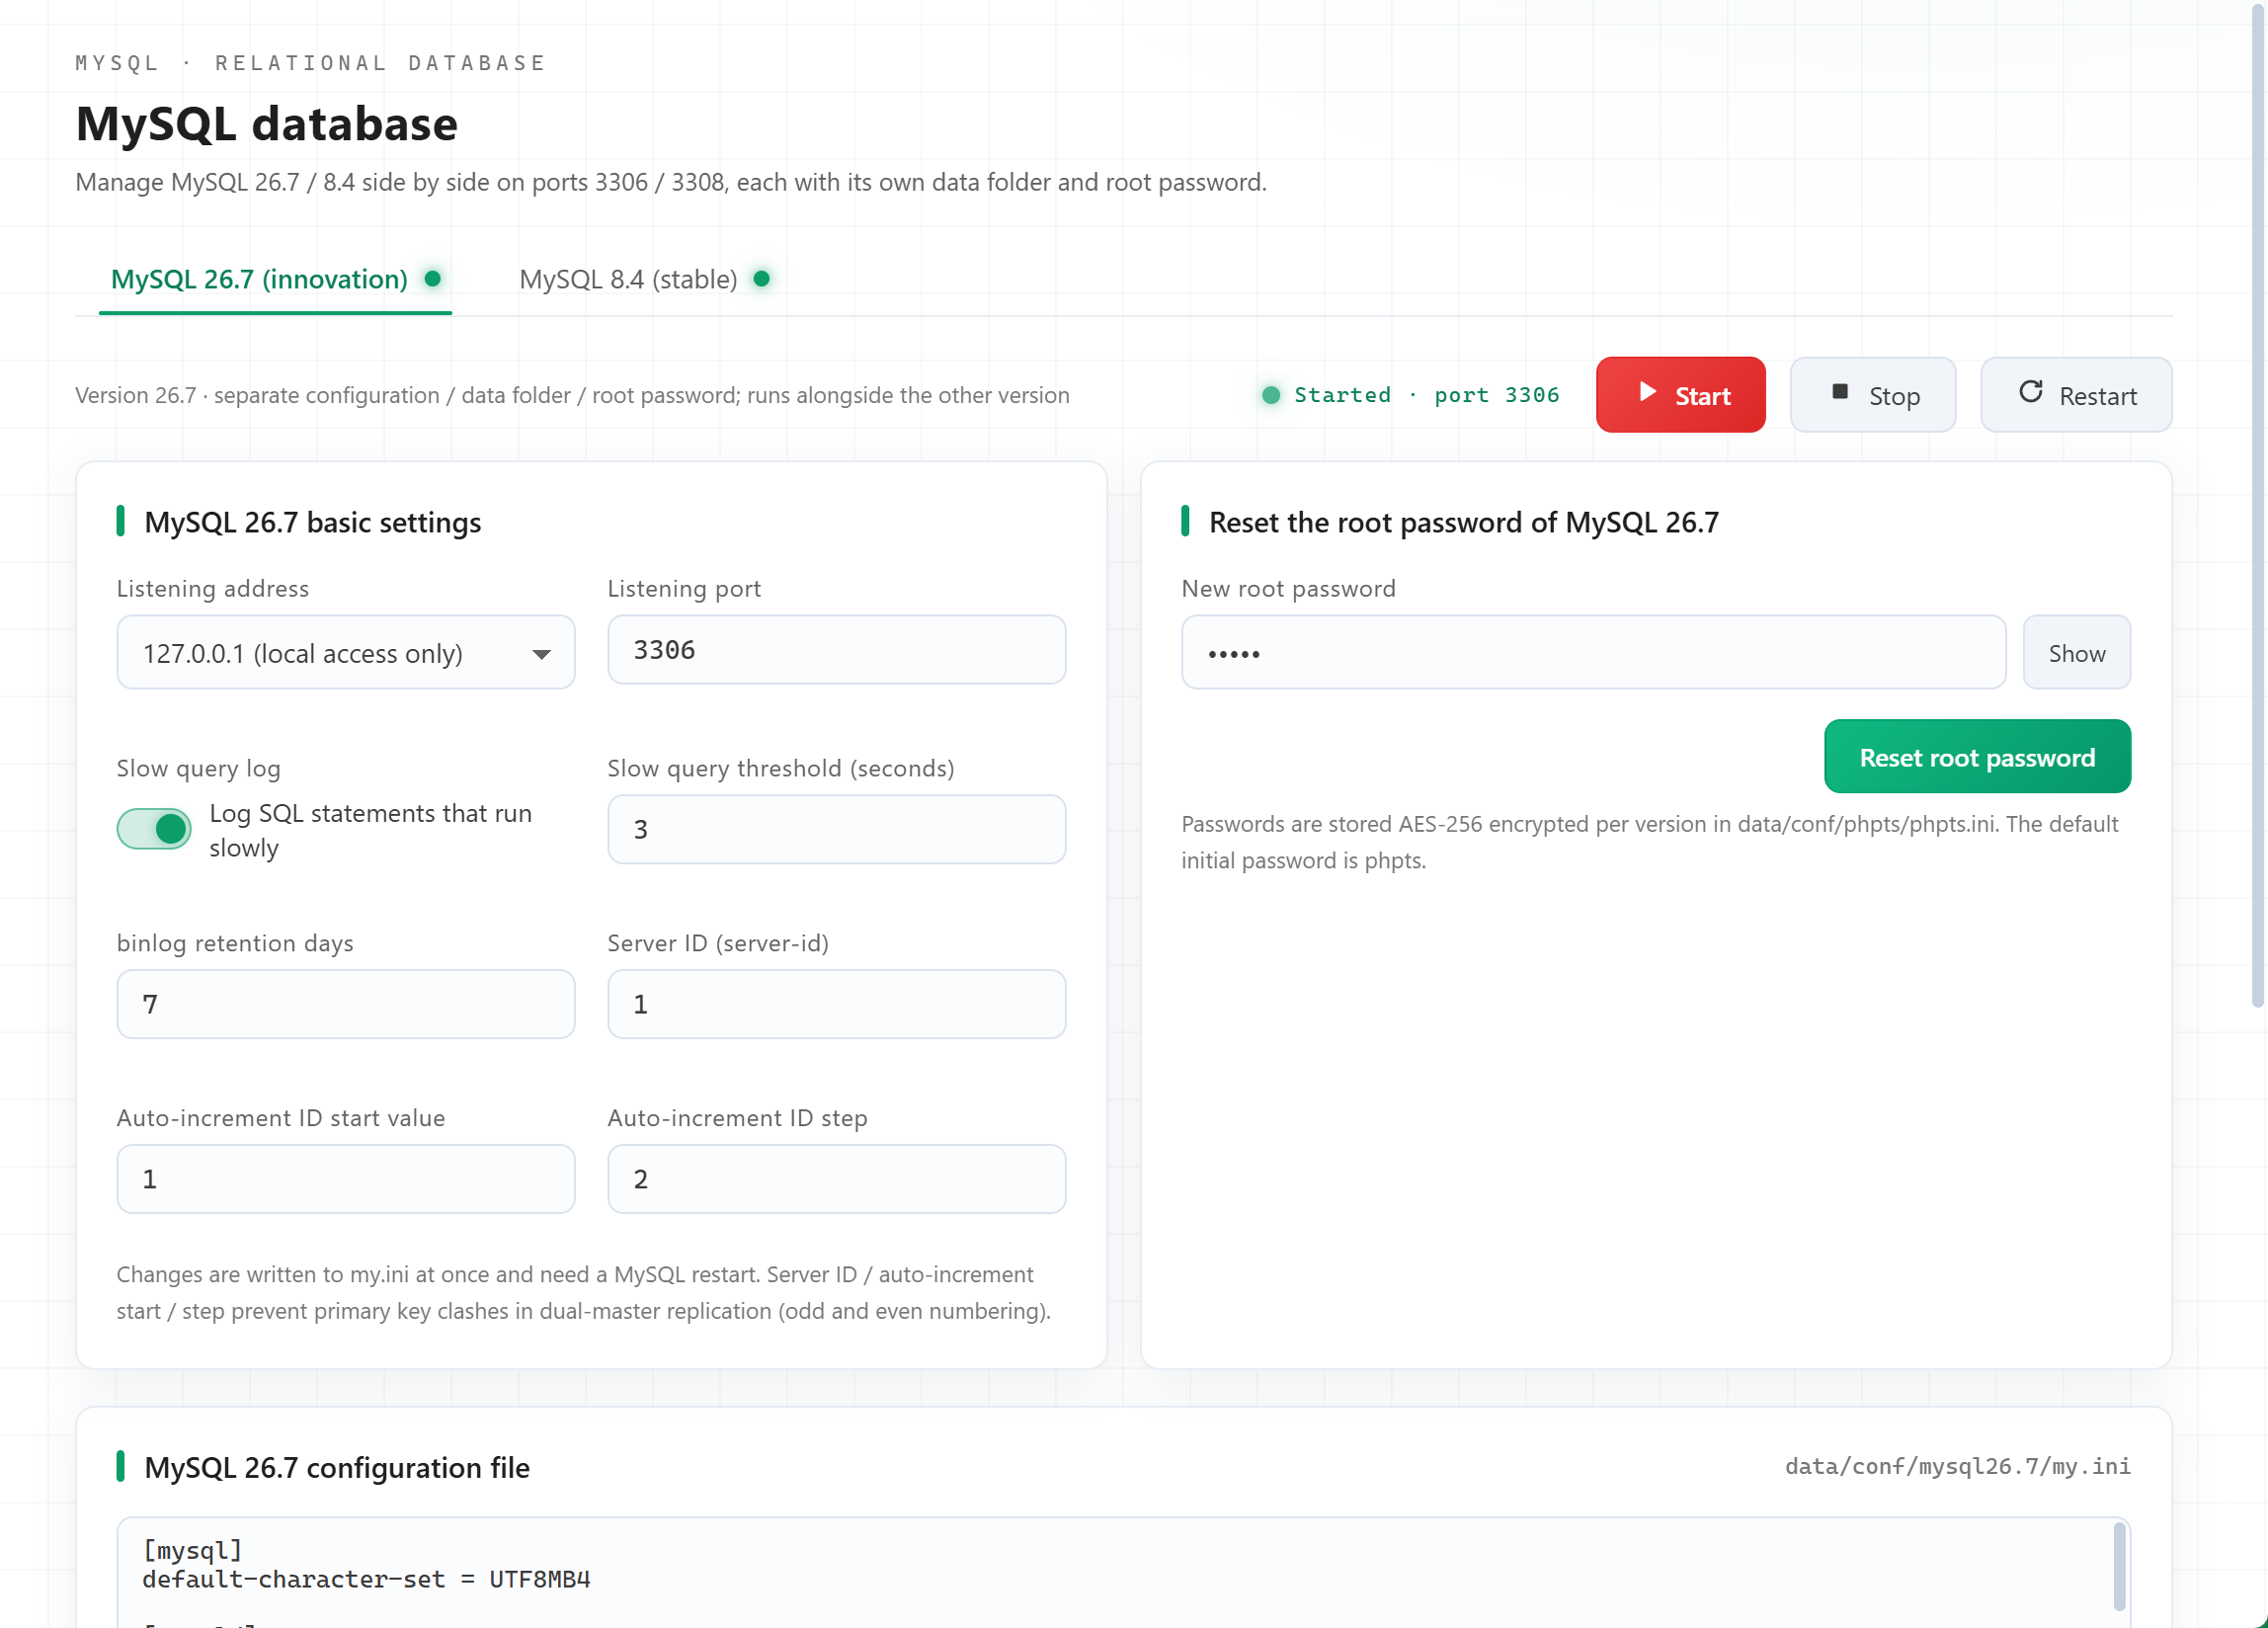Click Reset root password button

(1977, 757)
